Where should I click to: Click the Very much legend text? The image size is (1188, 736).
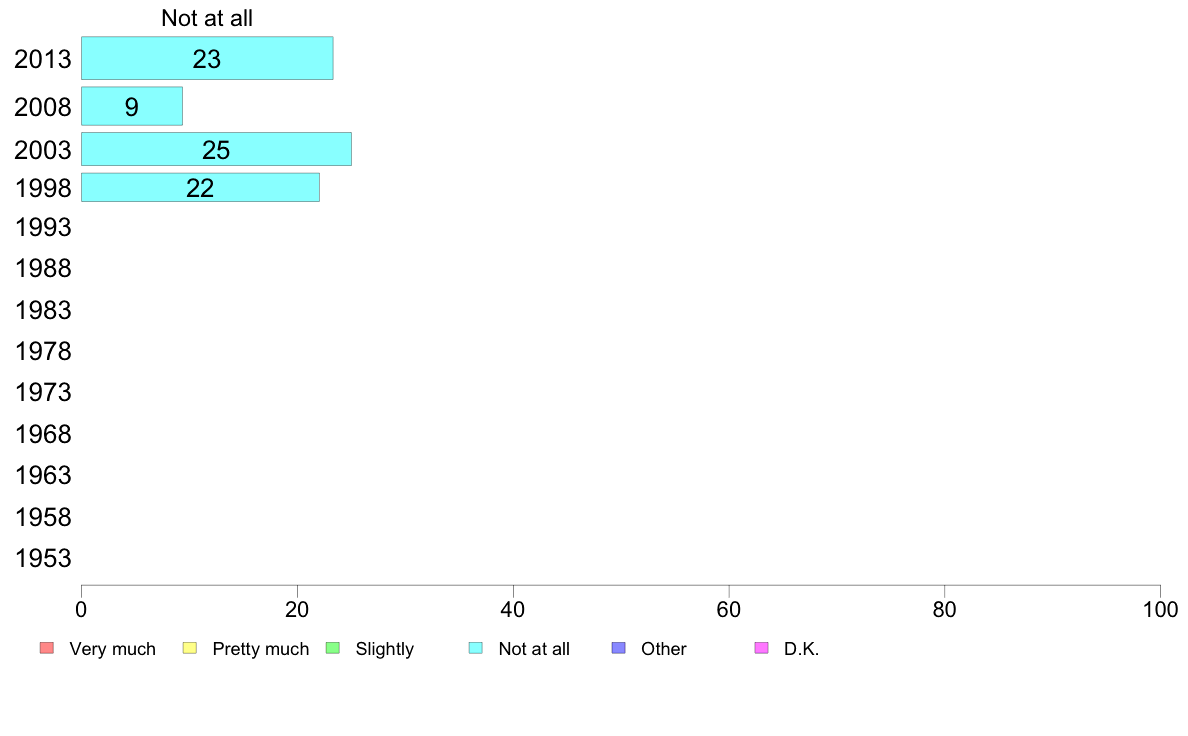tap(112, 649)
